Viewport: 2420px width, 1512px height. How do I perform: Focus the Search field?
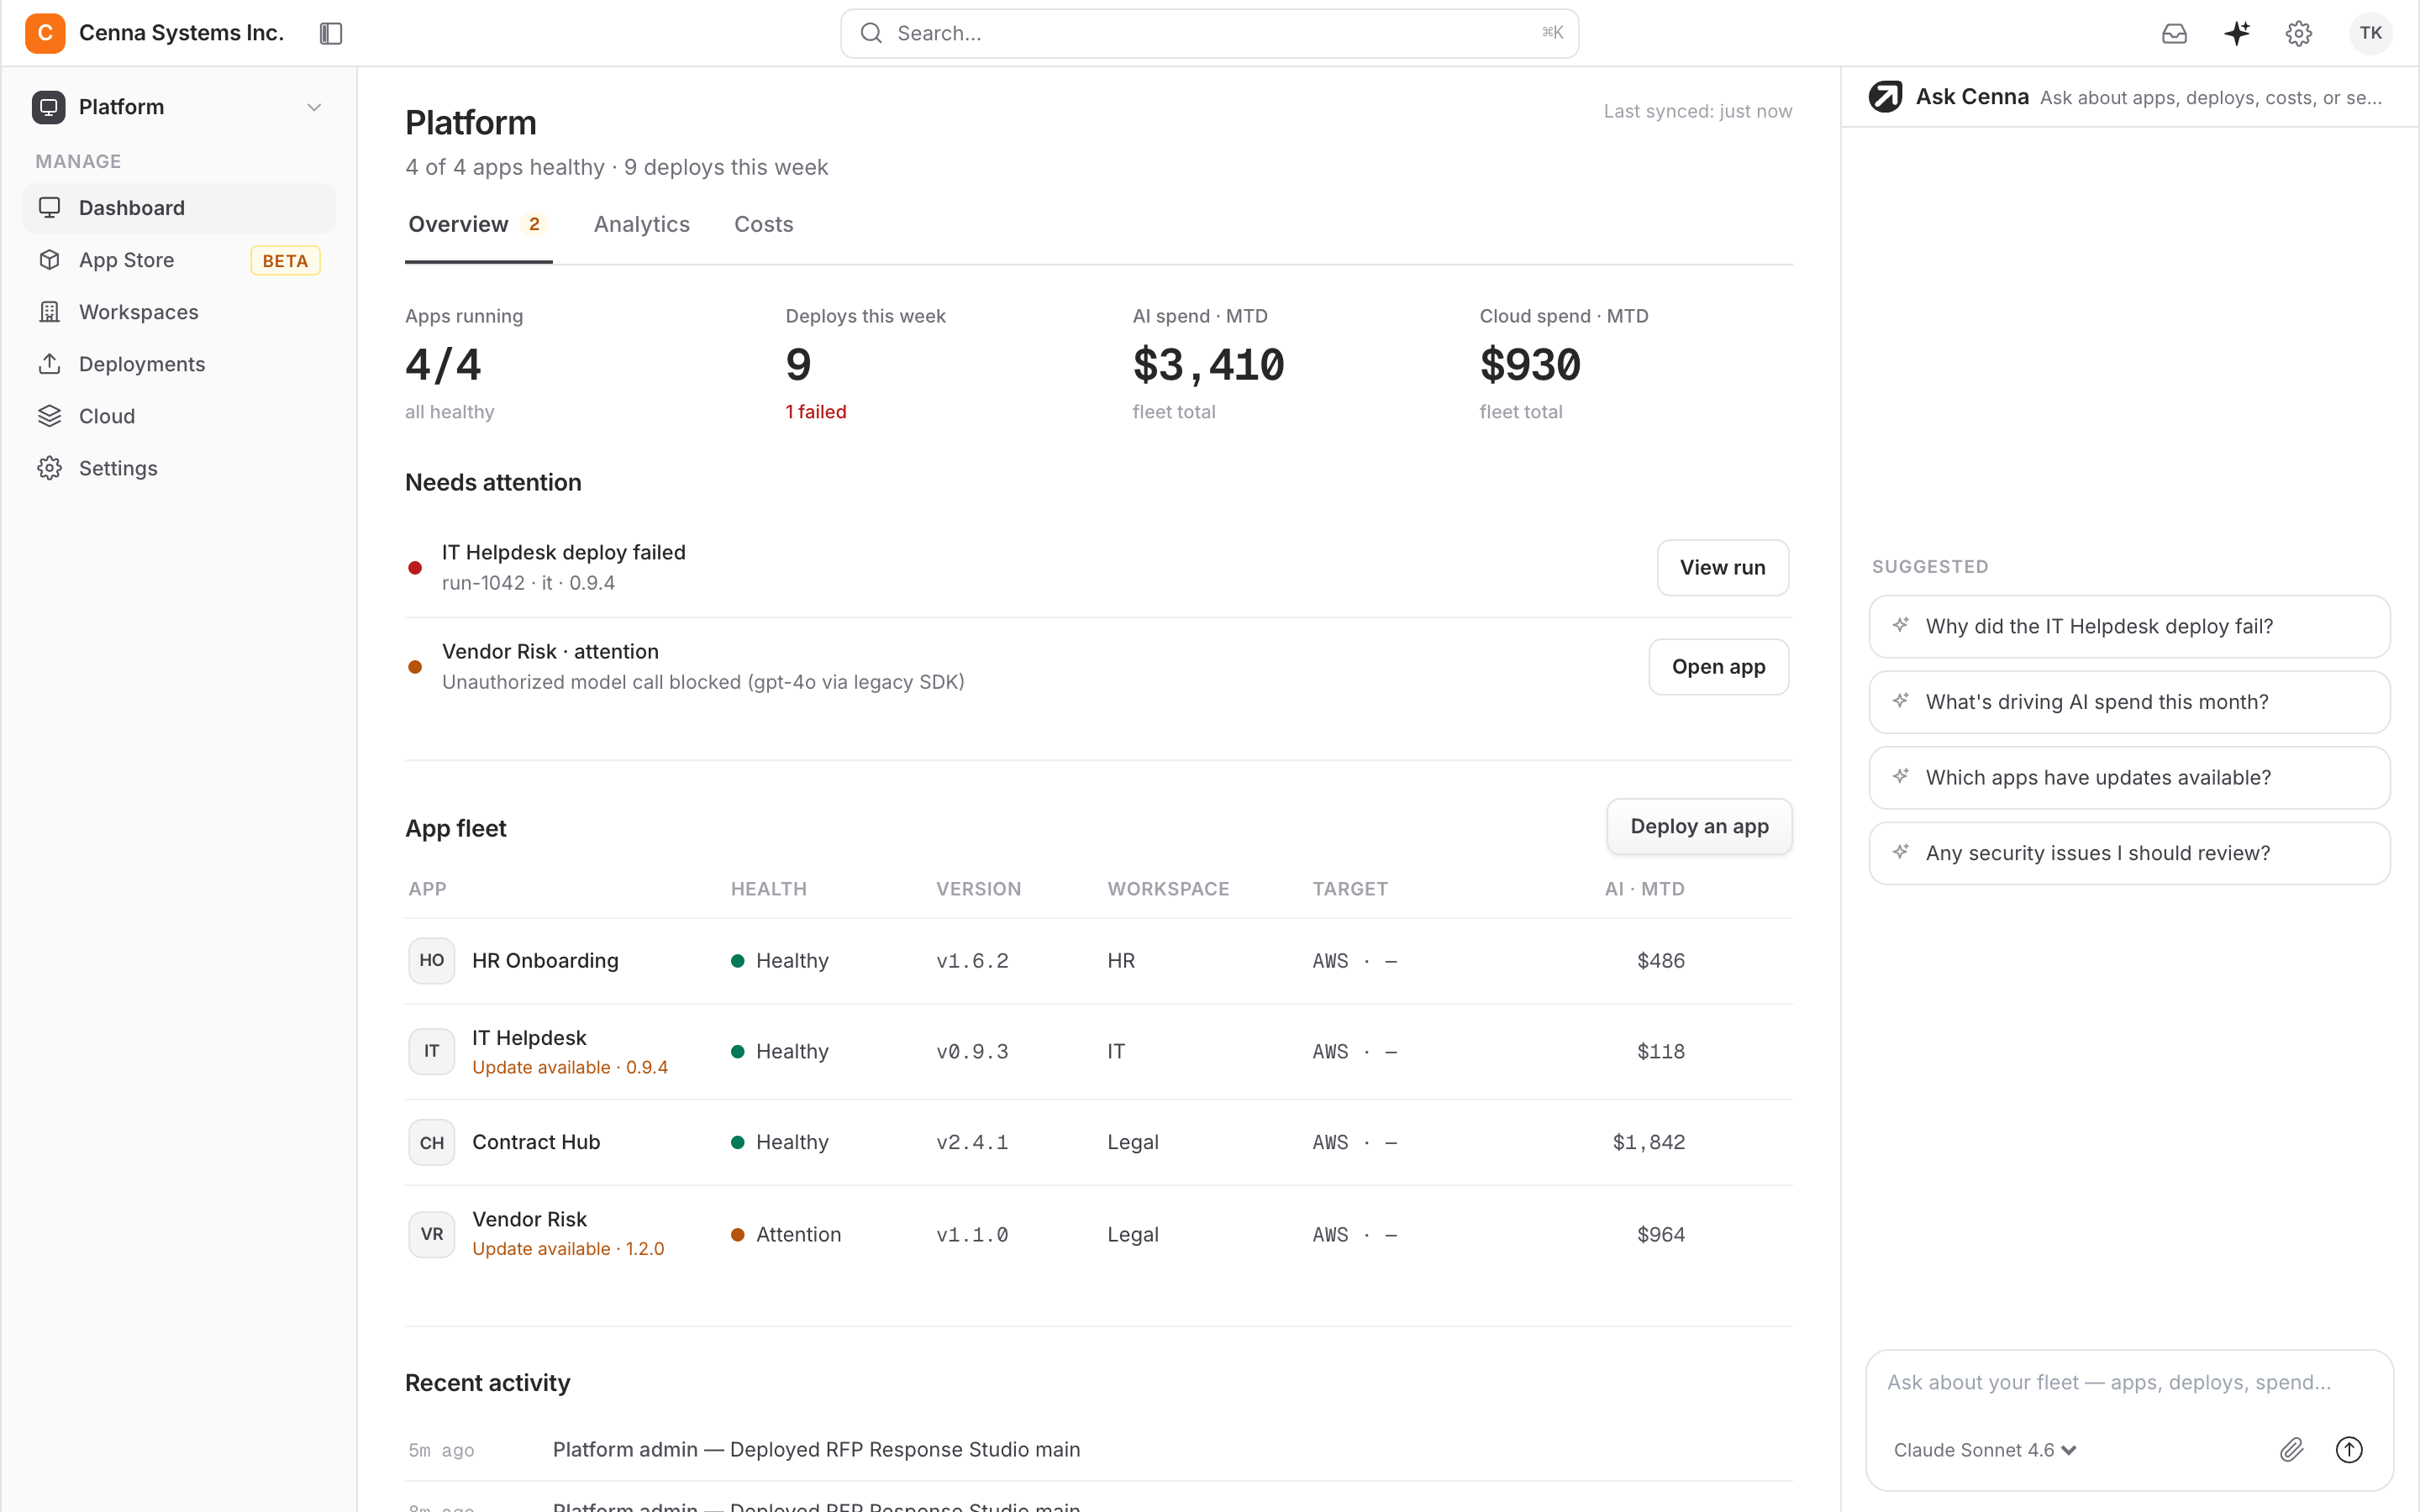click(x=1209, y=34)
